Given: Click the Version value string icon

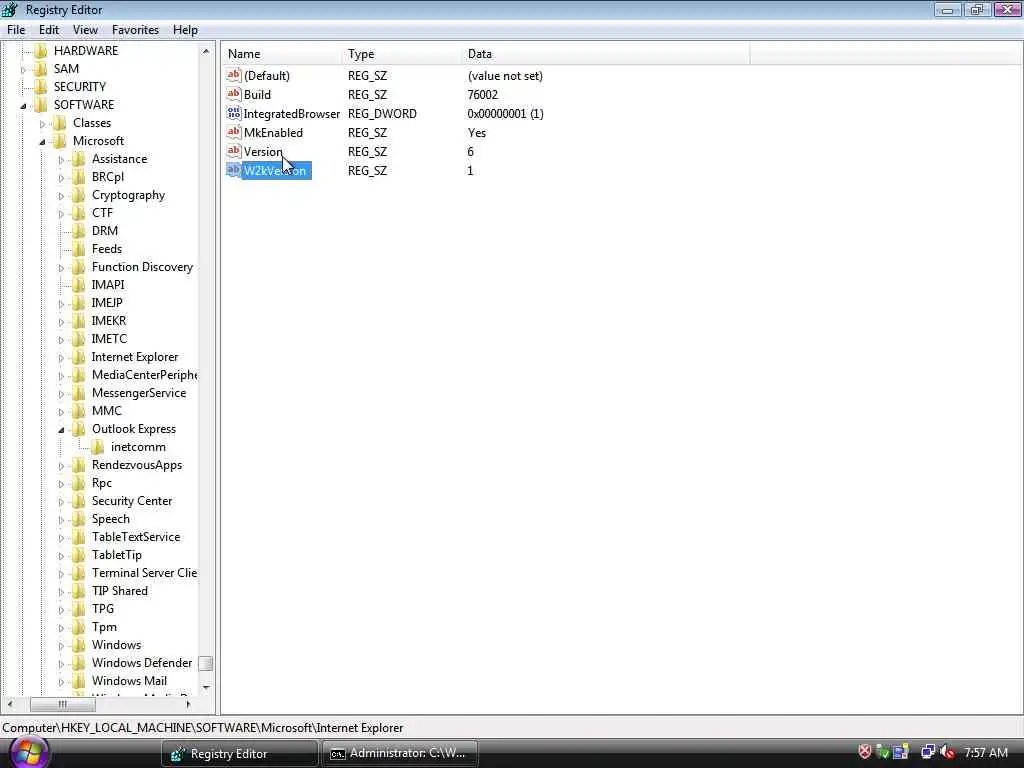Looking at the screenshot, I should (234, 151).
